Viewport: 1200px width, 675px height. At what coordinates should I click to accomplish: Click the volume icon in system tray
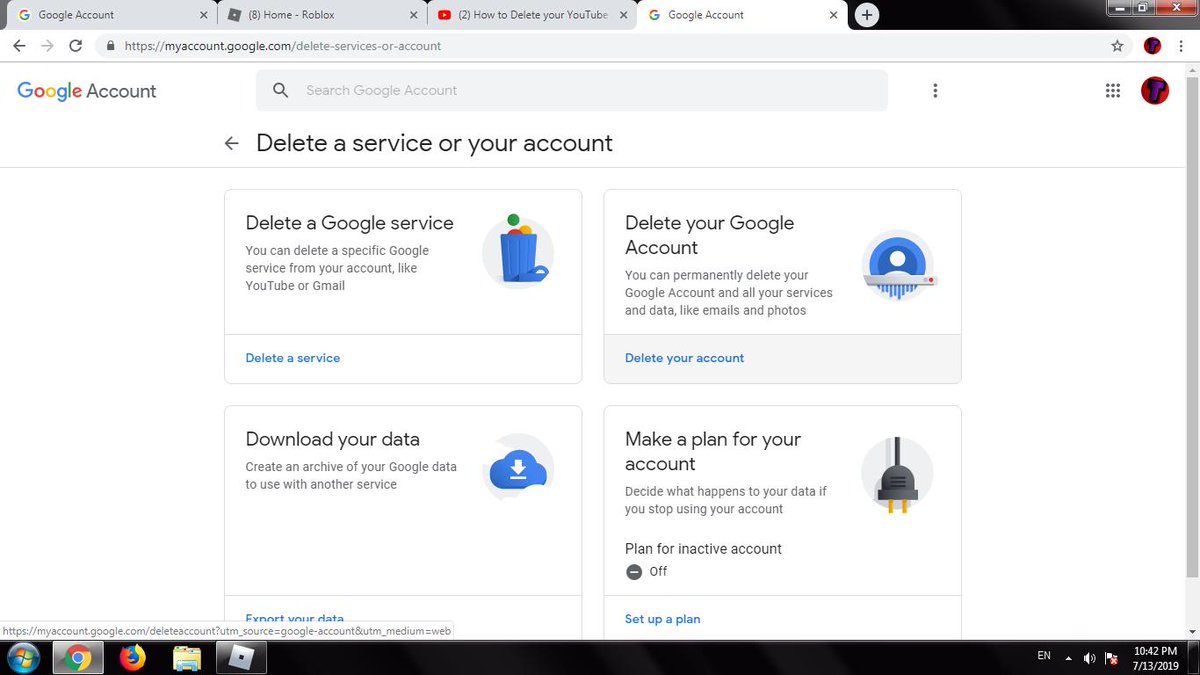pyautogui.click(x=1090, y=658)
